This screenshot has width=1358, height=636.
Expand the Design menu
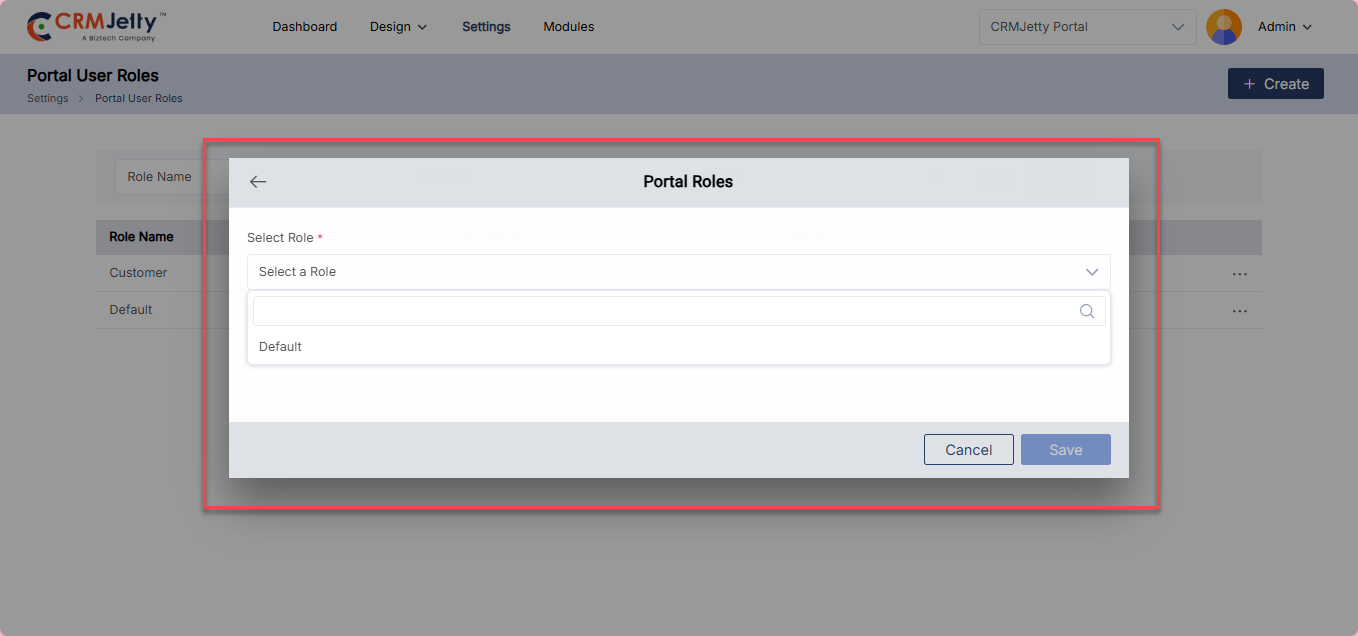[x=398, y=27]
